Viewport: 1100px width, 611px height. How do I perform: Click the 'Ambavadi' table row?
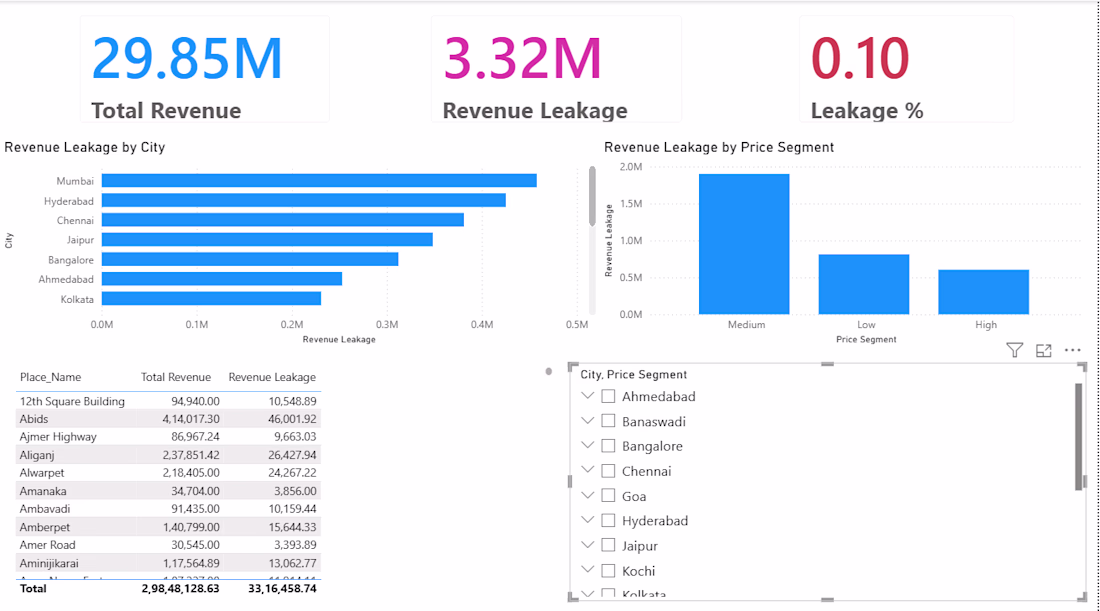tap(168, 509)
